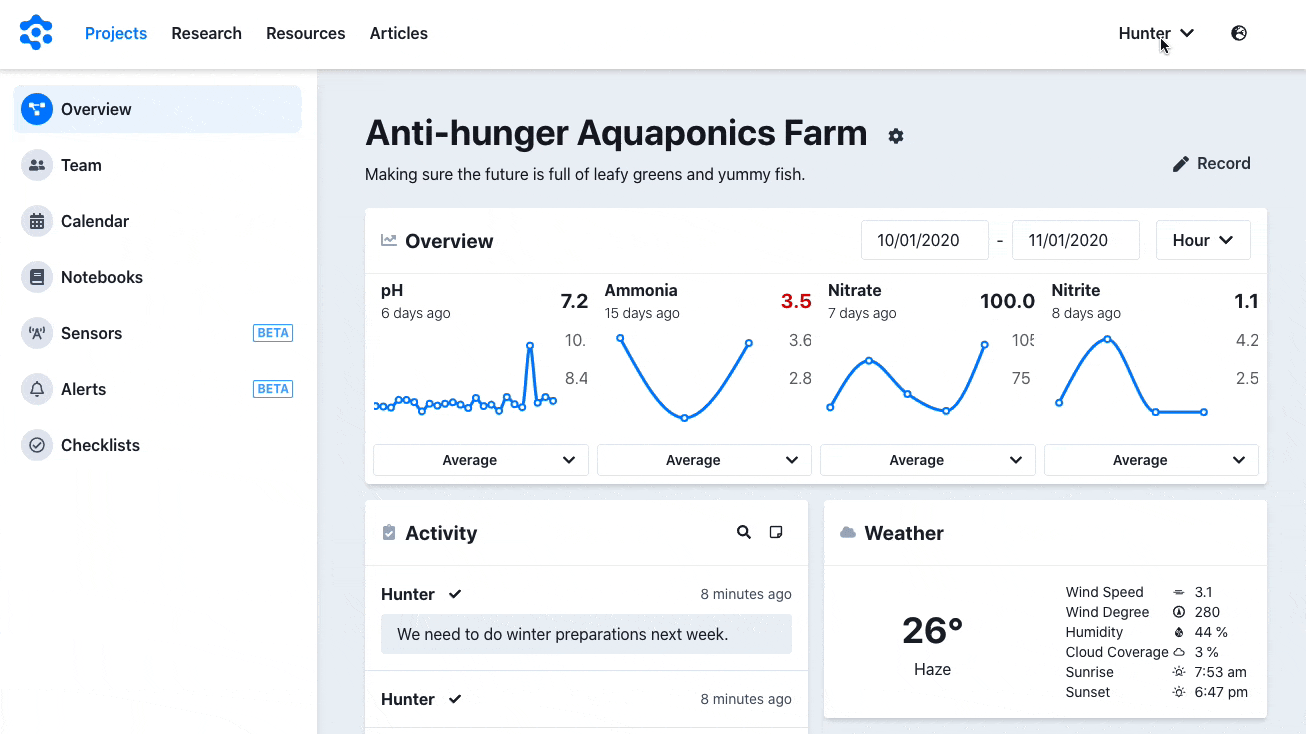Click the end date field 11/01/2020
1306x734 pixels.
(x=1075, y=240)
